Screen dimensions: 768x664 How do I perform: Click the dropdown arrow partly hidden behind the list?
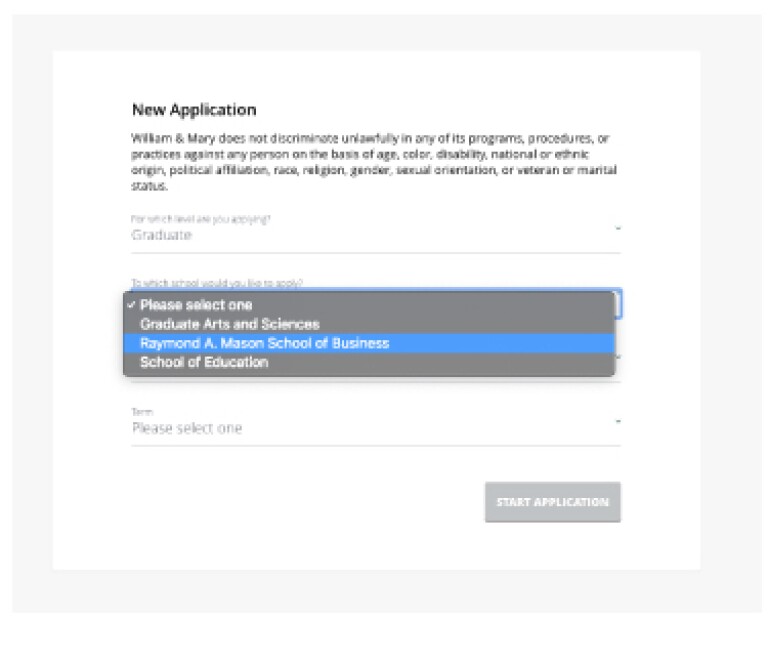pyautogui.click(x=618, y=357)
